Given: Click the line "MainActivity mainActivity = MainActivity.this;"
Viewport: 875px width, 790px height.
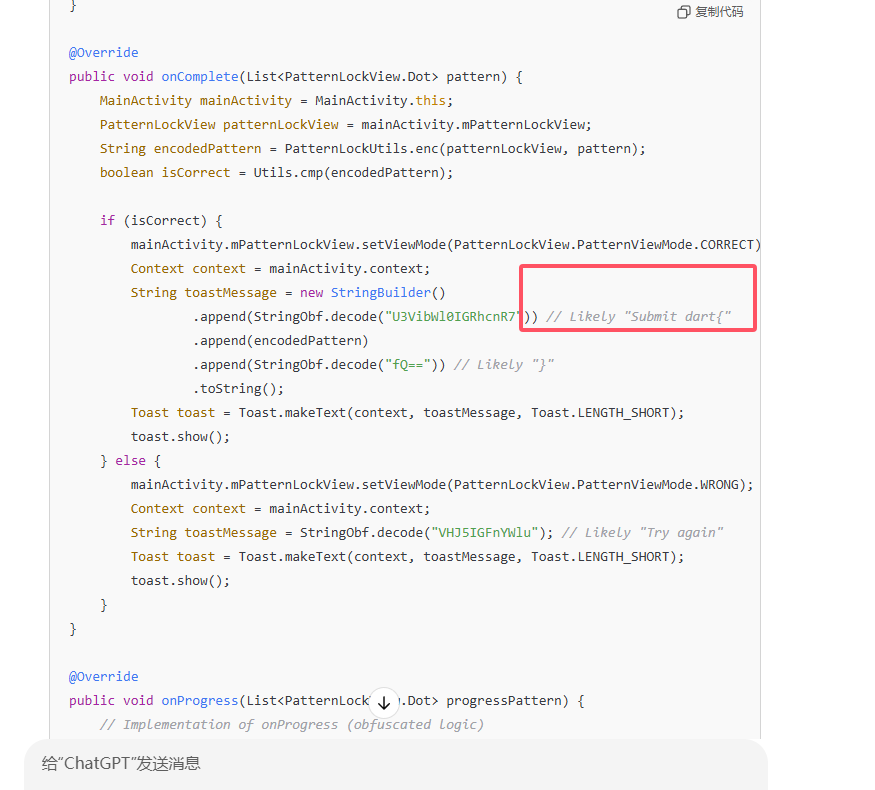Looking at the screenshot, I should click(x=276, y=100).
